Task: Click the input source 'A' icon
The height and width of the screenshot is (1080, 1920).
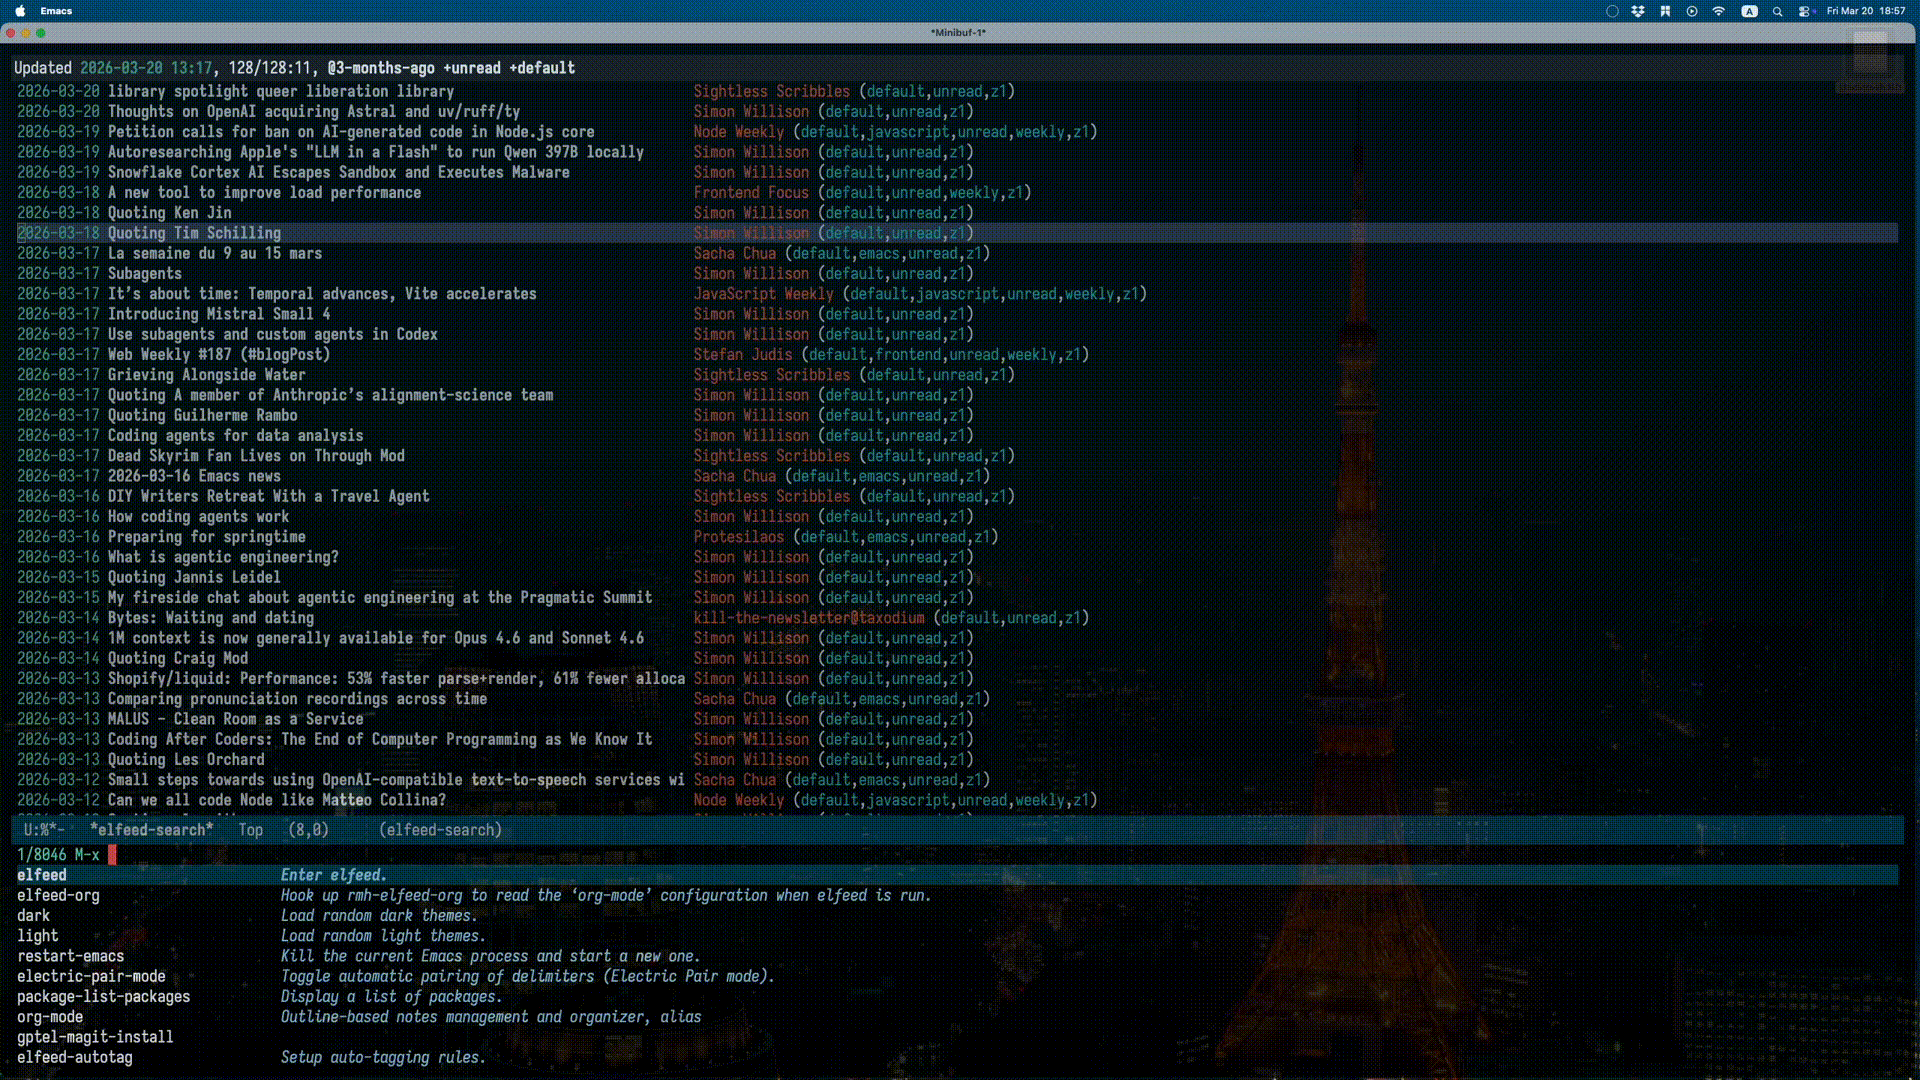Action: (x=1749, y=11)
